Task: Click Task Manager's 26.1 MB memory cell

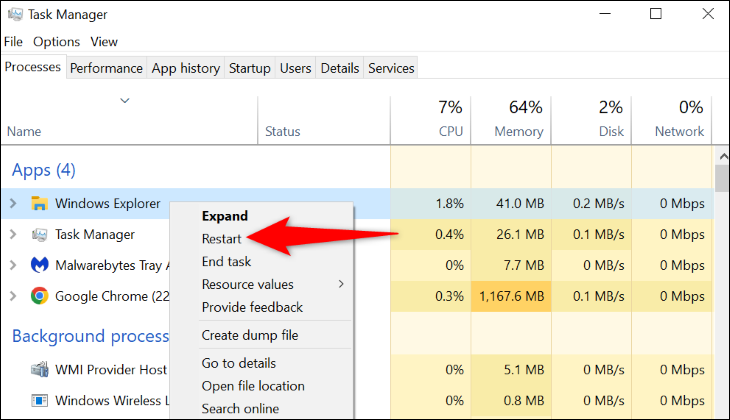Action: tap(511, 234)
